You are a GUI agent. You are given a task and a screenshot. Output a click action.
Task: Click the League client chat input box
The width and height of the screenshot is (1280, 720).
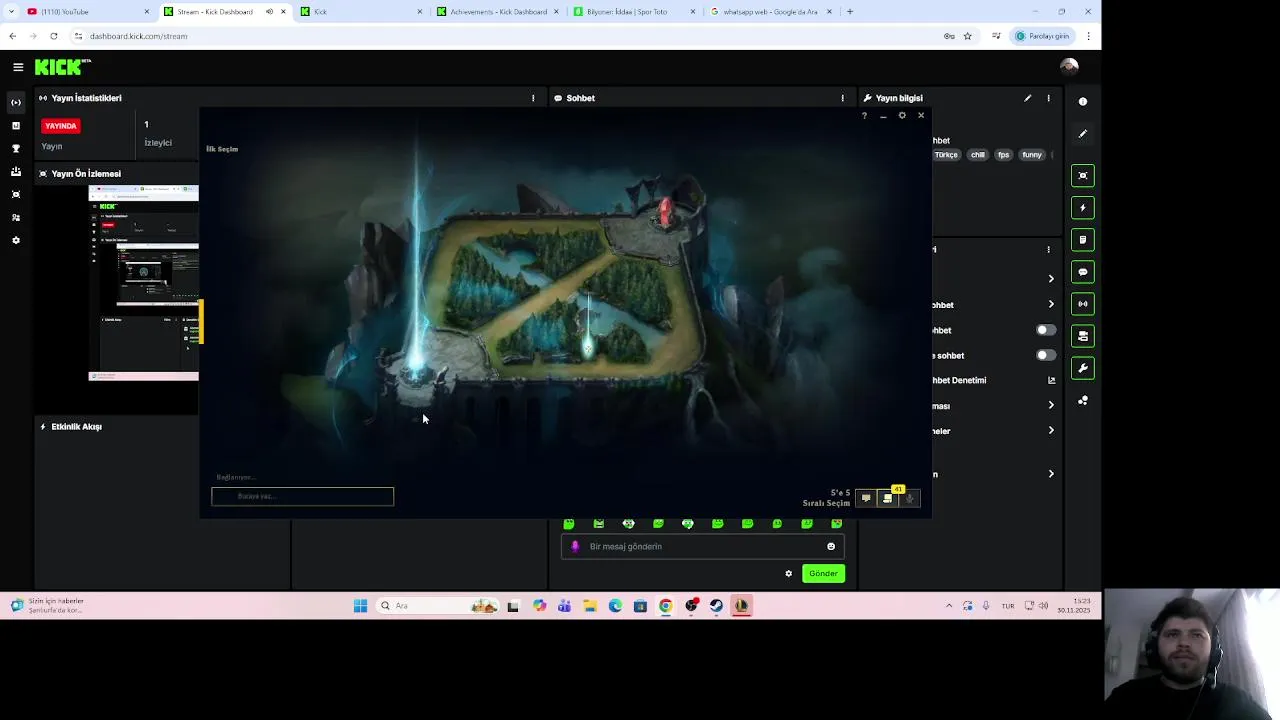click(x=302, y=496)
